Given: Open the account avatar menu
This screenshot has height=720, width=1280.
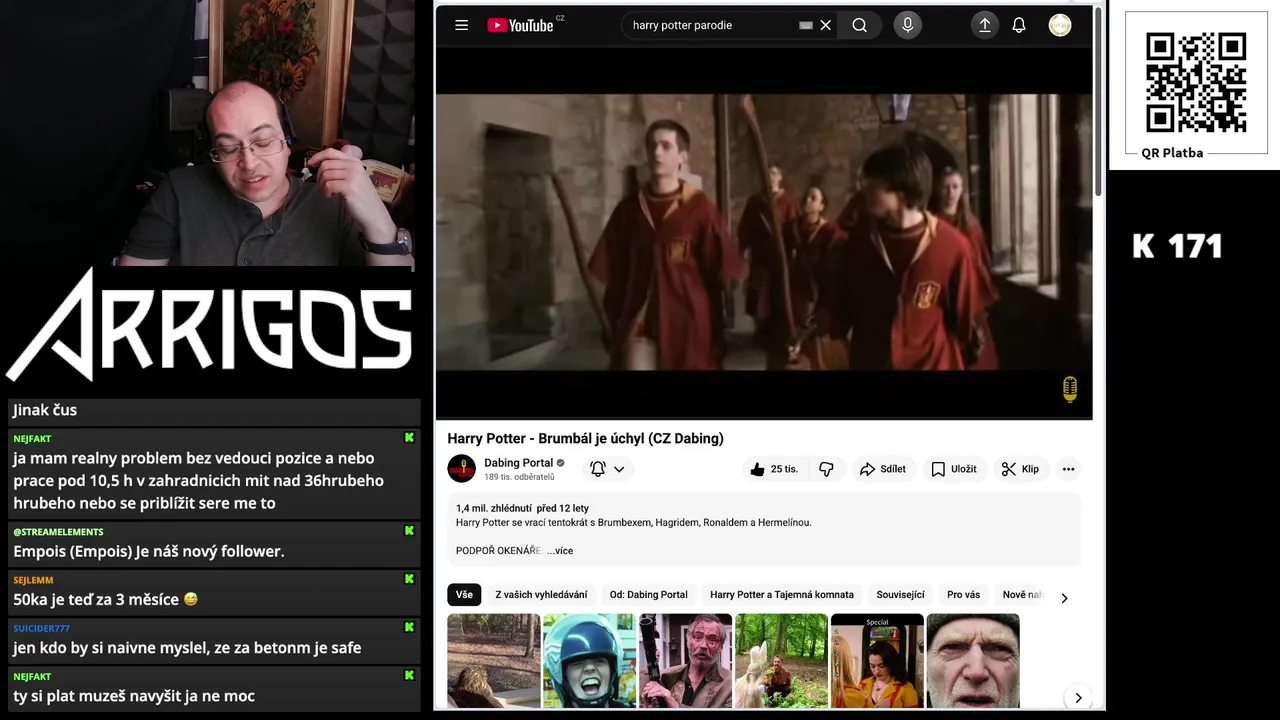Looking at the screenshot, I should 1060,25.
